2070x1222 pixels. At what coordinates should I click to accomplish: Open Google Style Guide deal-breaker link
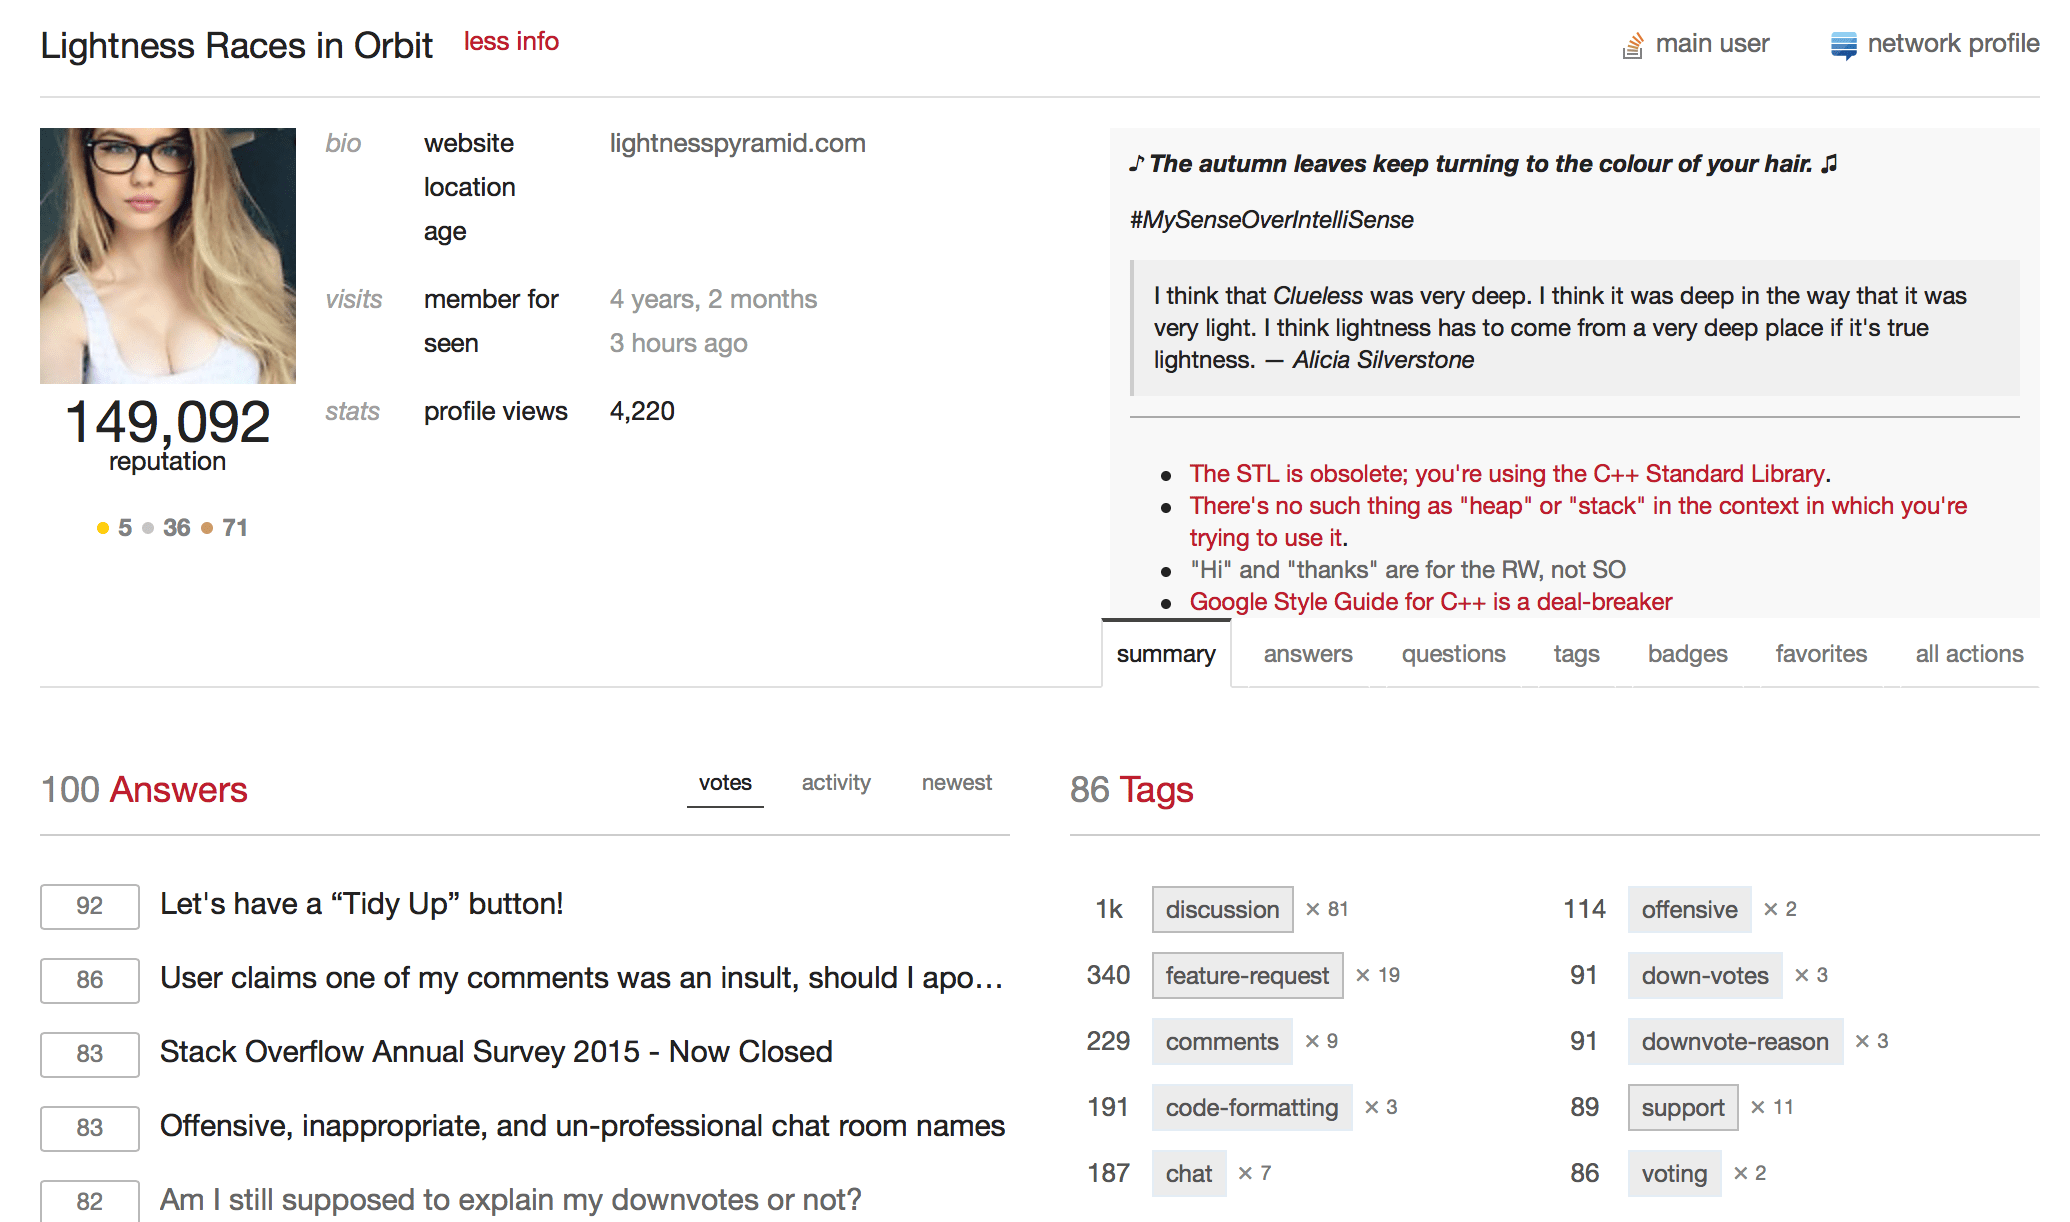1430,602
